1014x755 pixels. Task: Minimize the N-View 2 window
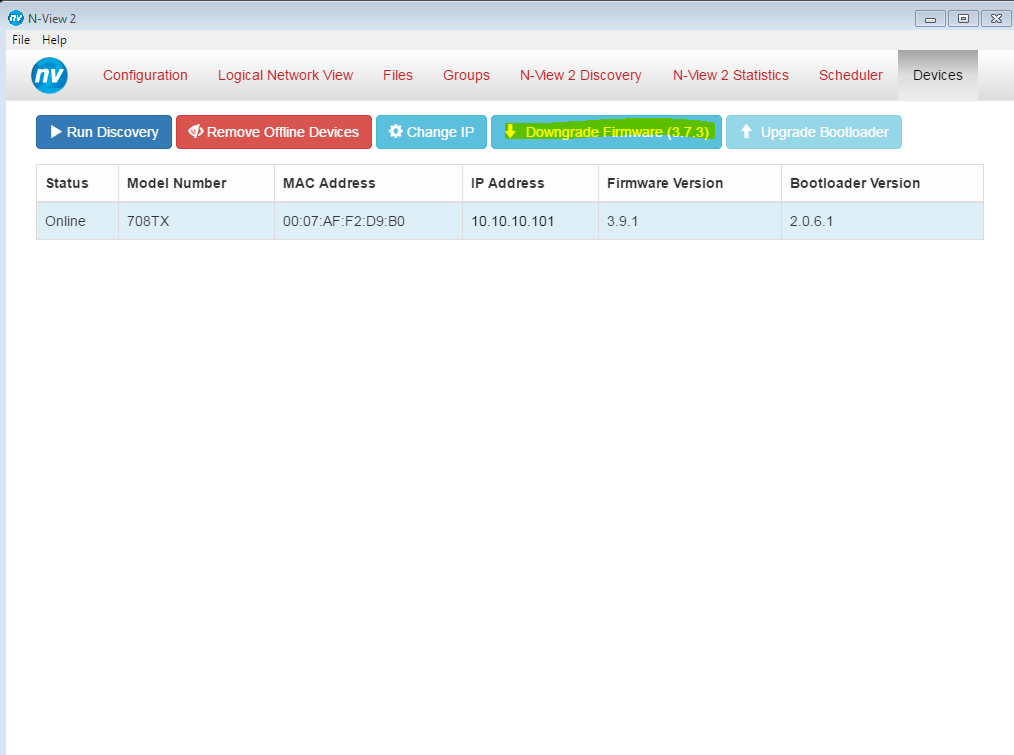click(931, 19)
